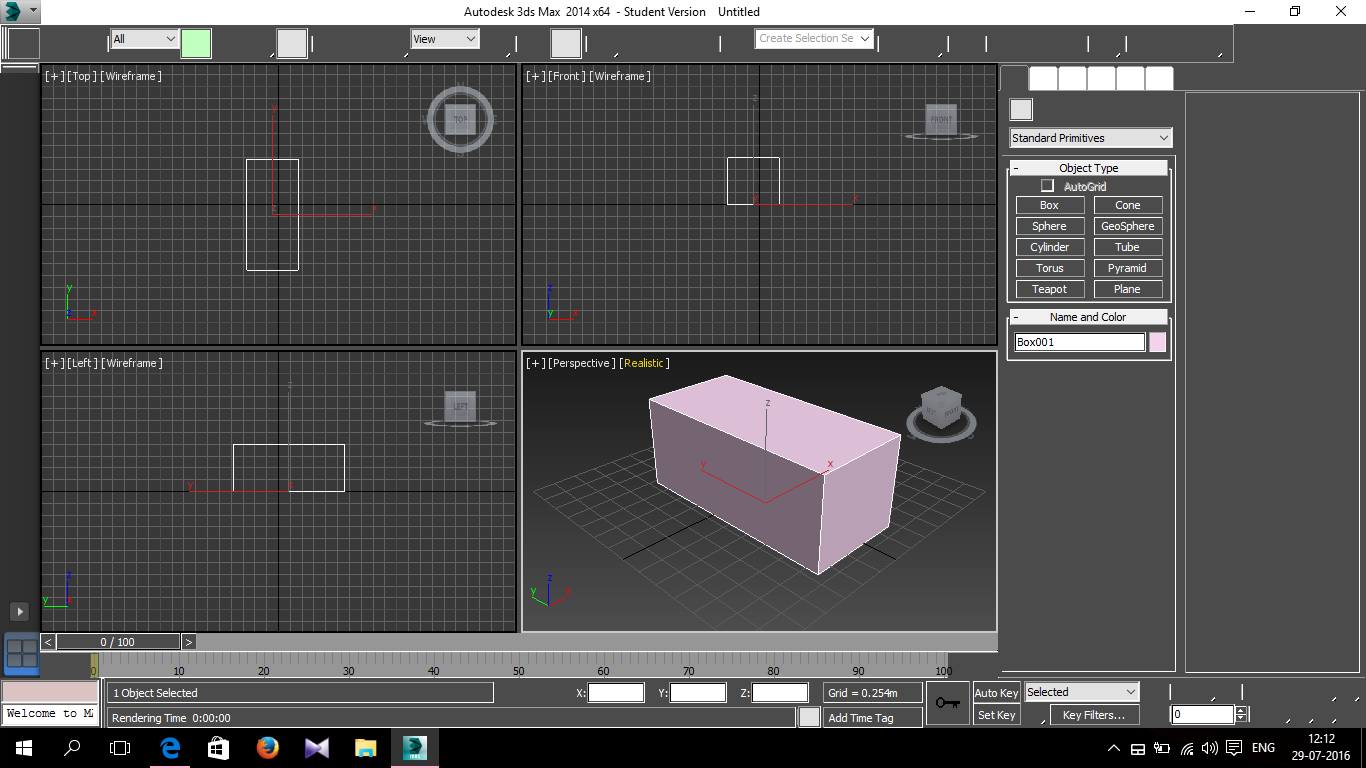Open File Explorer from the taskbar
Image resolution: width=1366 pixels, height=768 pixels.
click(x=365, y=748)
